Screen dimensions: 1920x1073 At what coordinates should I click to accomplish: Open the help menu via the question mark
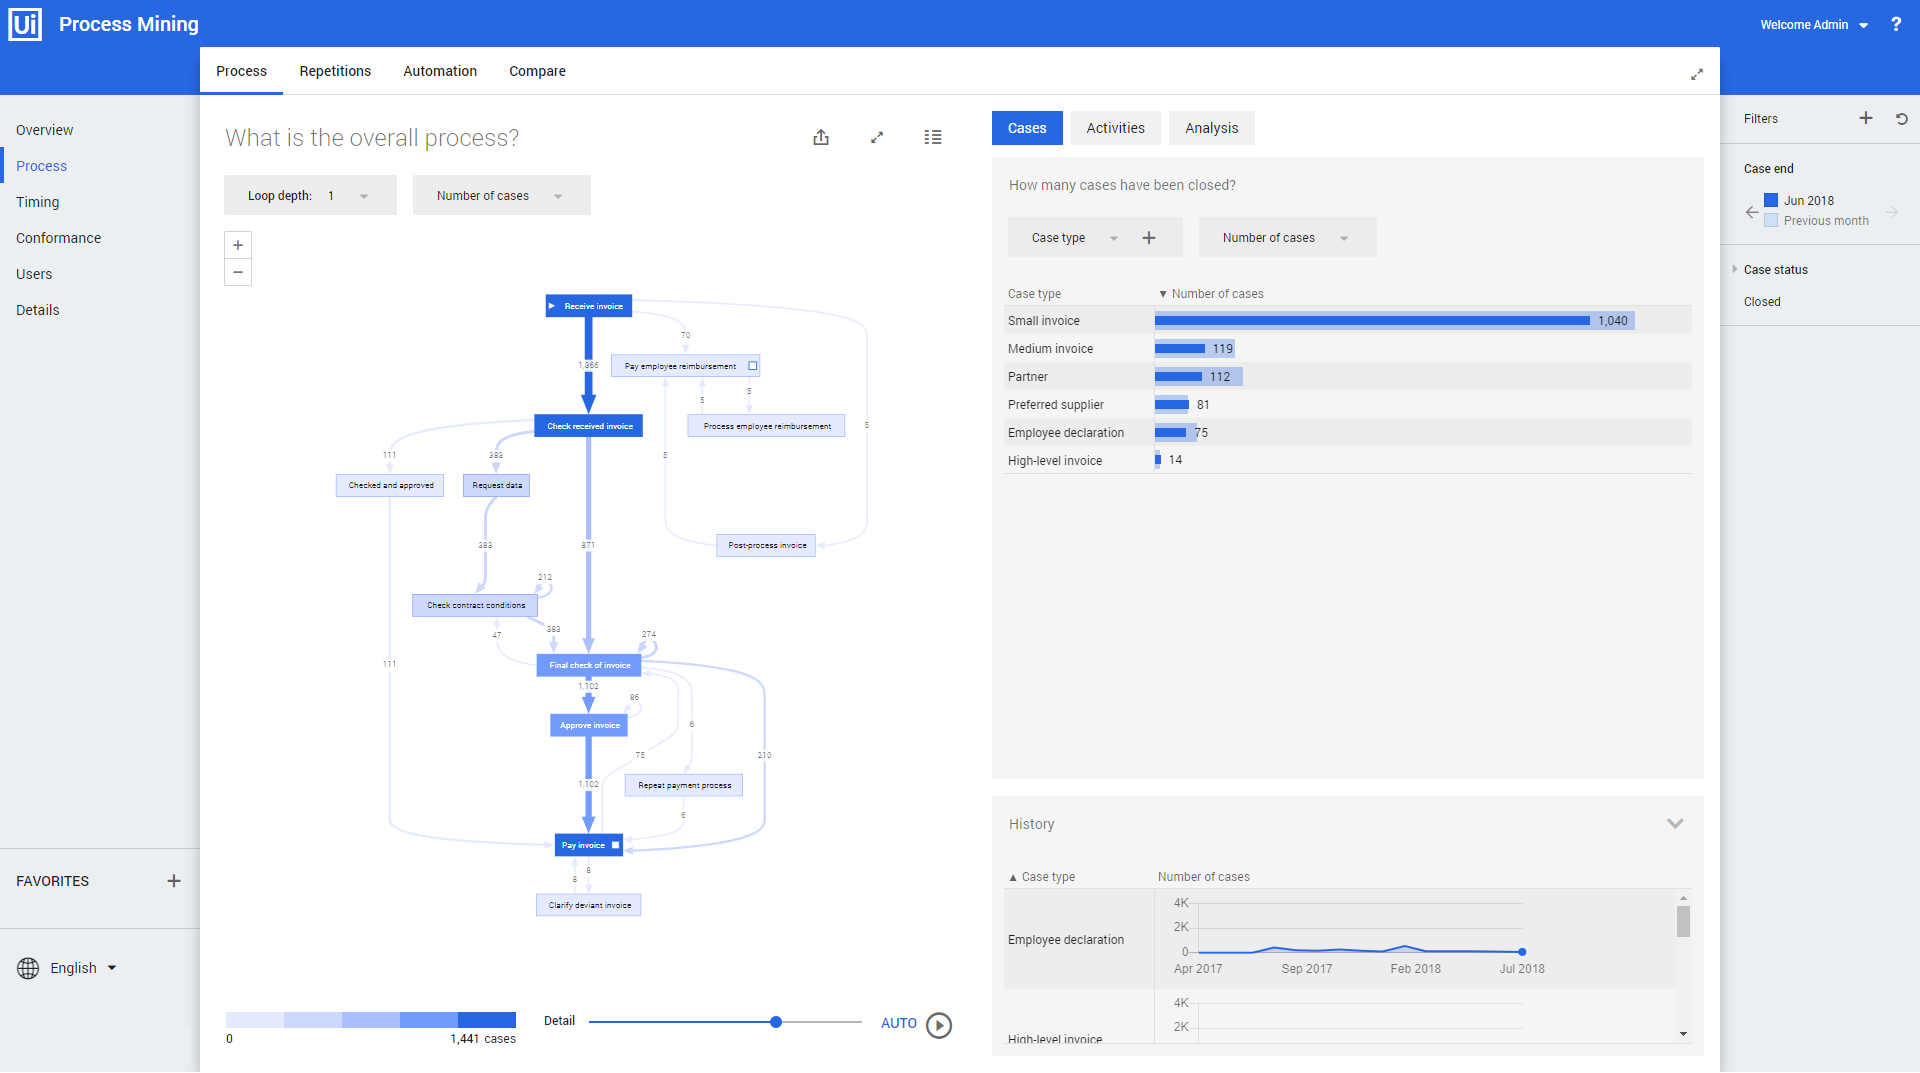coord(1895,24)
